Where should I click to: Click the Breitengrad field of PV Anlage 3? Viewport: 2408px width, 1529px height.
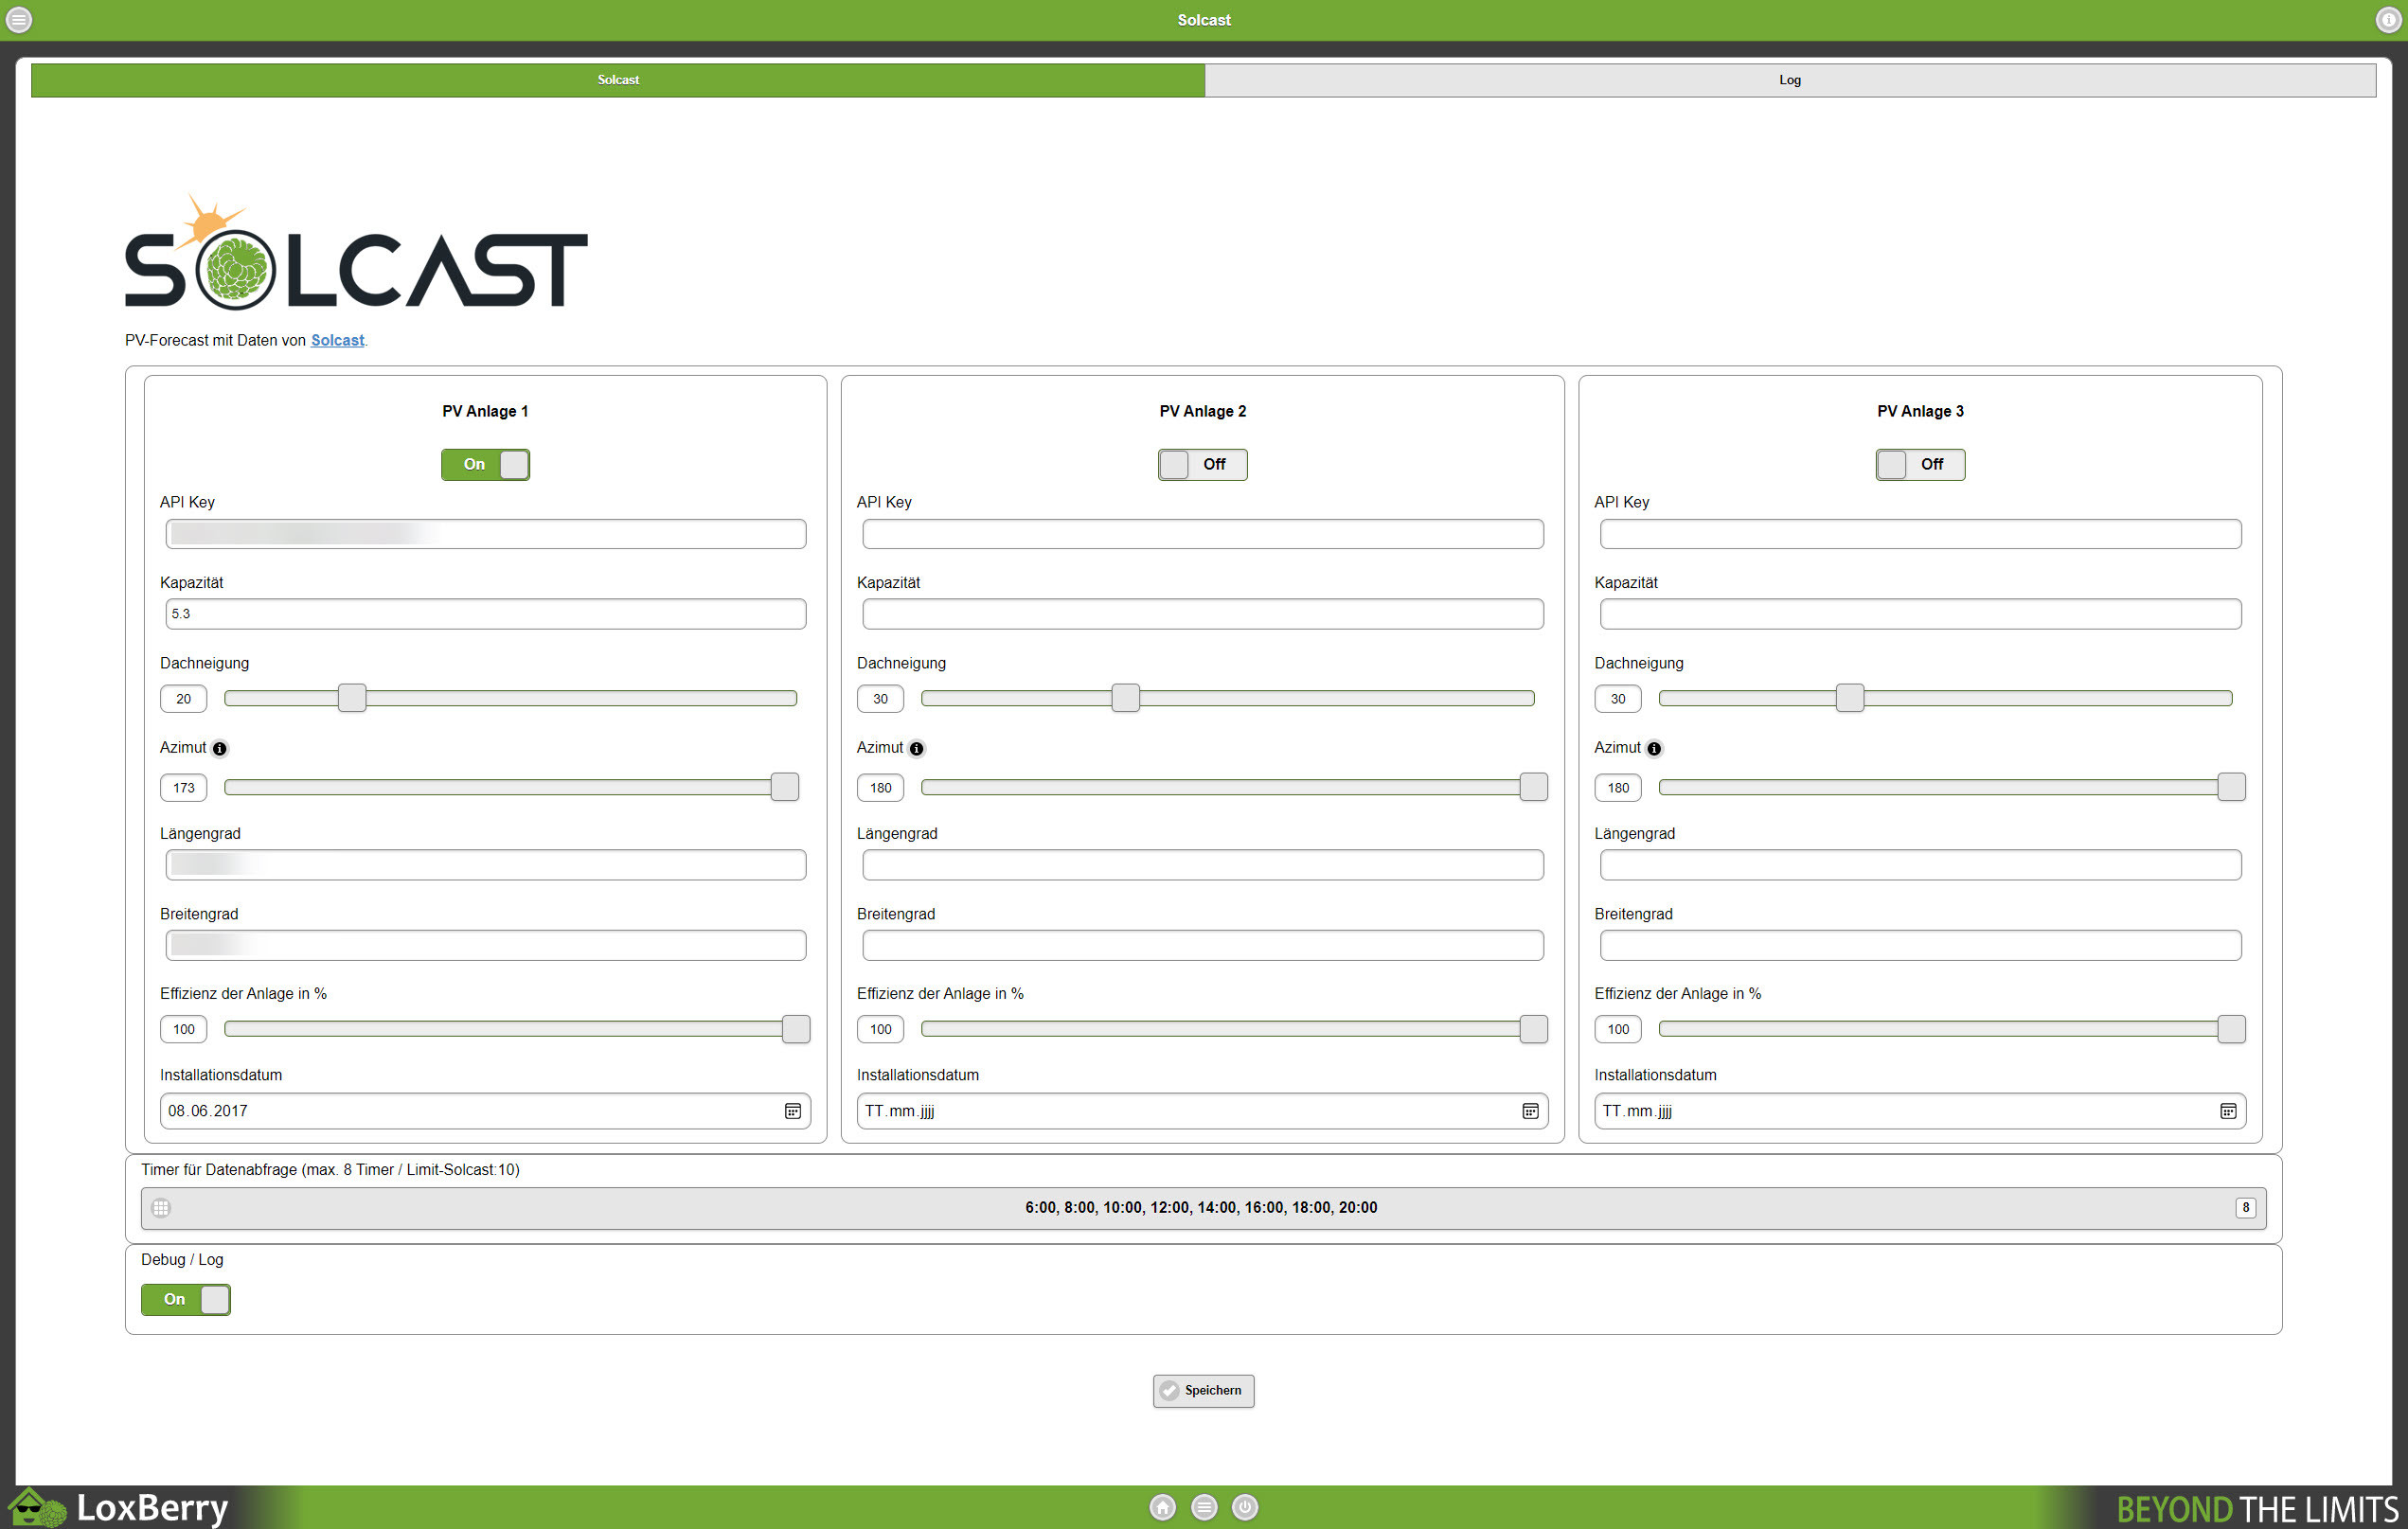click(1920, 945)
